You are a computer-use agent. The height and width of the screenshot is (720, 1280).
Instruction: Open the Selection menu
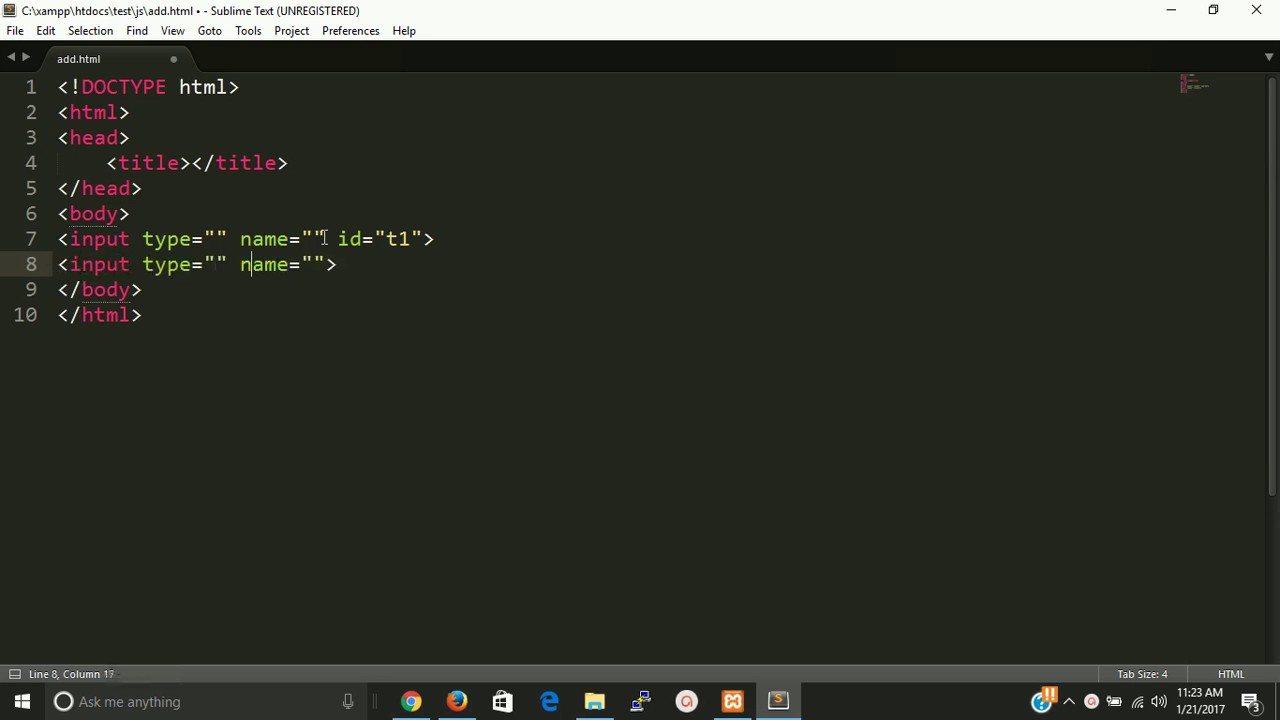point(90,31)
